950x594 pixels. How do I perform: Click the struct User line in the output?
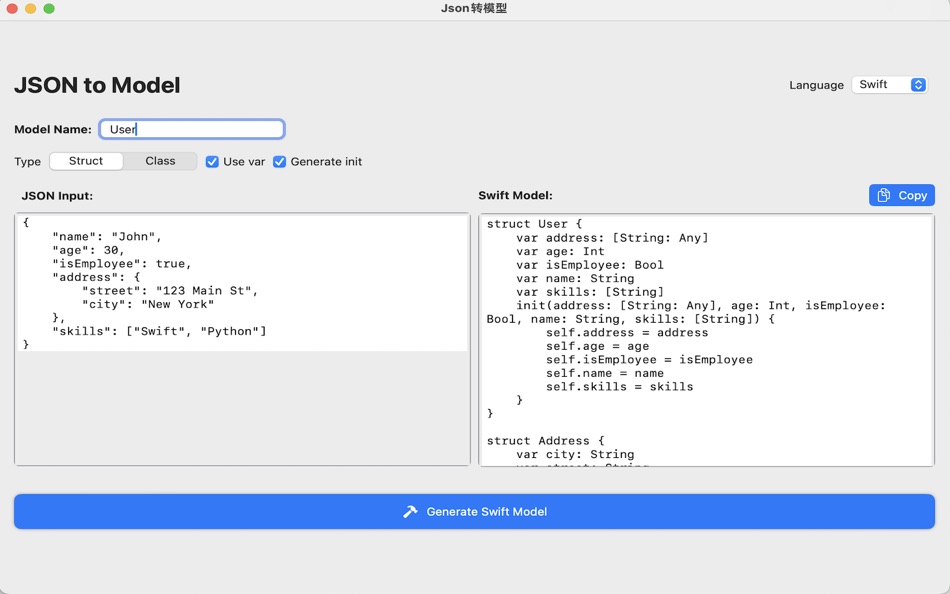527,223
